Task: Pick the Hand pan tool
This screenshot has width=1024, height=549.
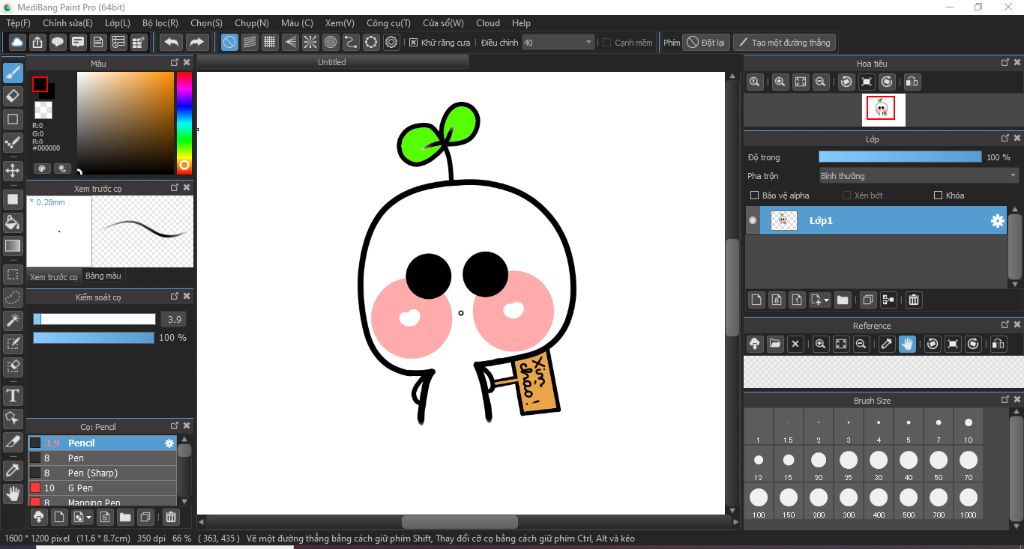Action: point(13,493)
